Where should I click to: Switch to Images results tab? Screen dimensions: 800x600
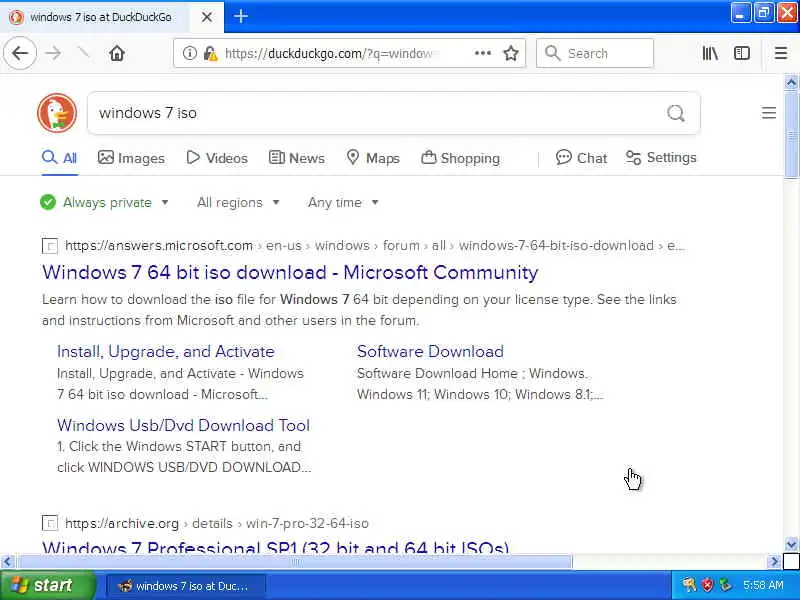point(131,158)
